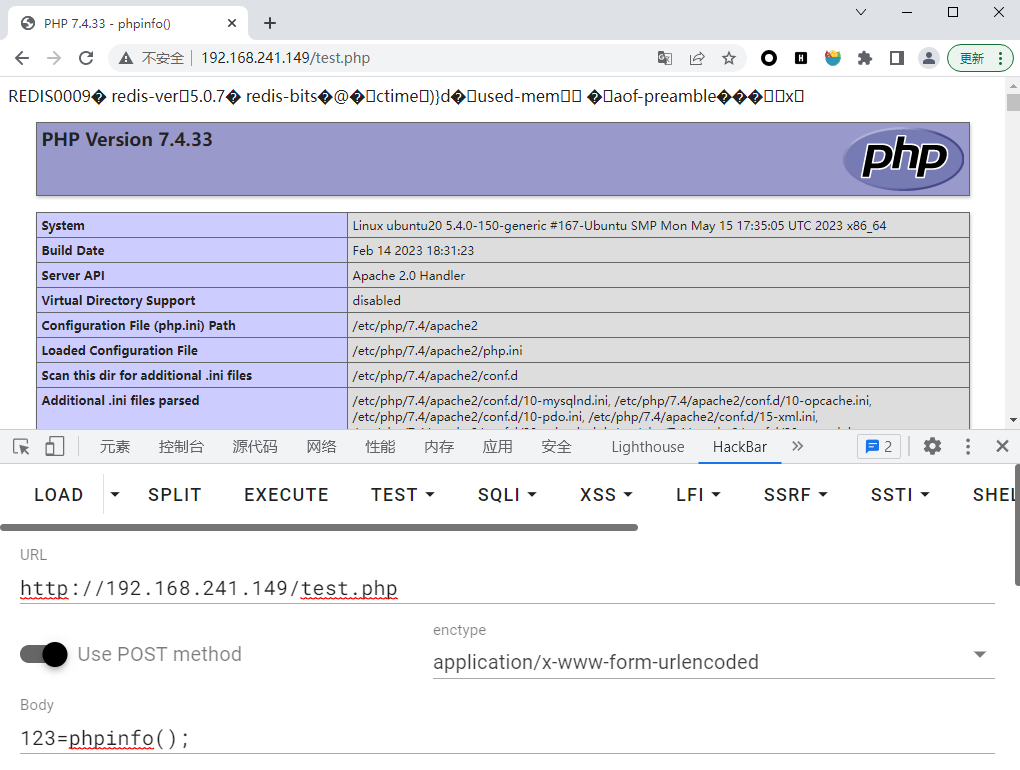Viewport: 1020px width, 770px height.
Task: Open the extensions puzzle menu
Action: pos(865,58)
